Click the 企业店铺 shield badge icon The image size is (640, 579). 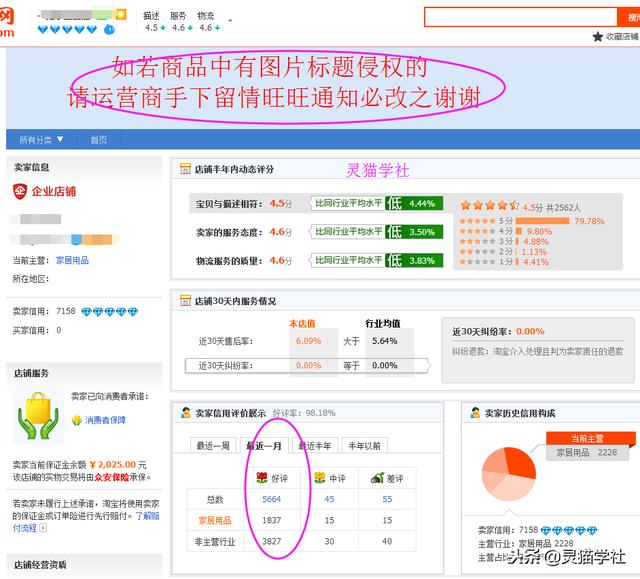tap(20, 191)
